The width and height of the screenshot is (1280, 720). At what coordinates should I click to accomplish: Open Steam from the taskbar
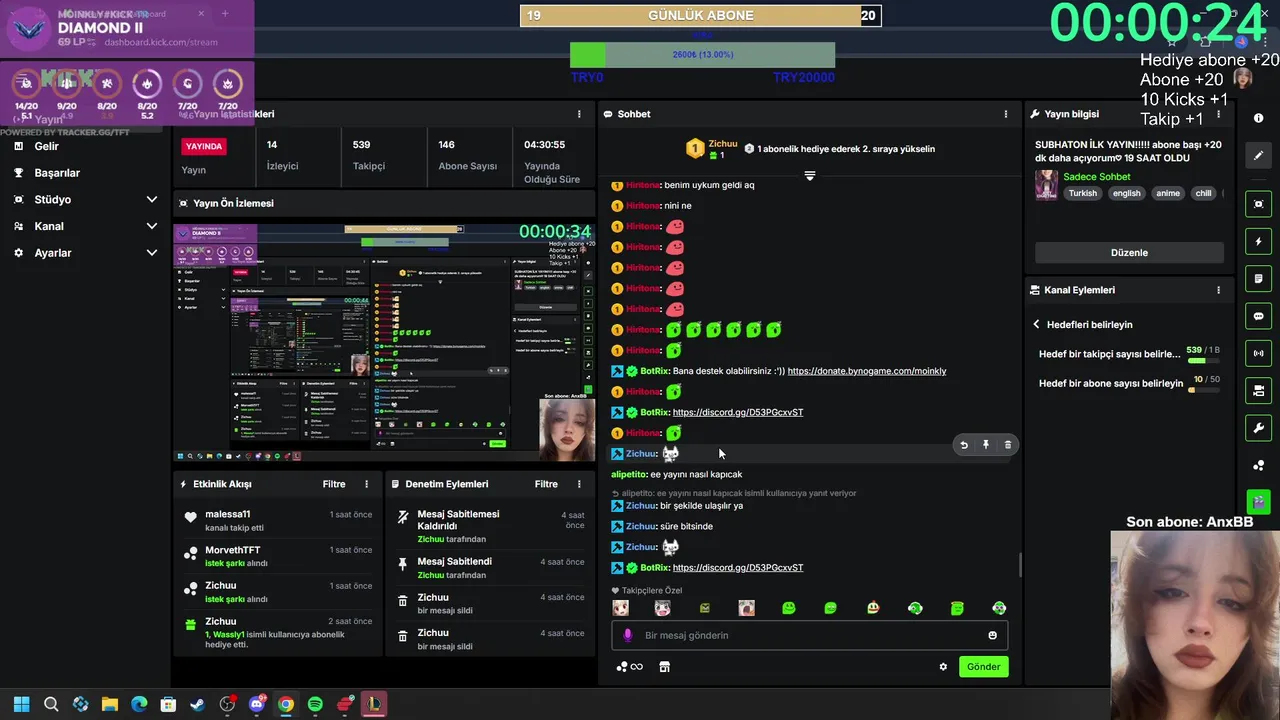198,704
